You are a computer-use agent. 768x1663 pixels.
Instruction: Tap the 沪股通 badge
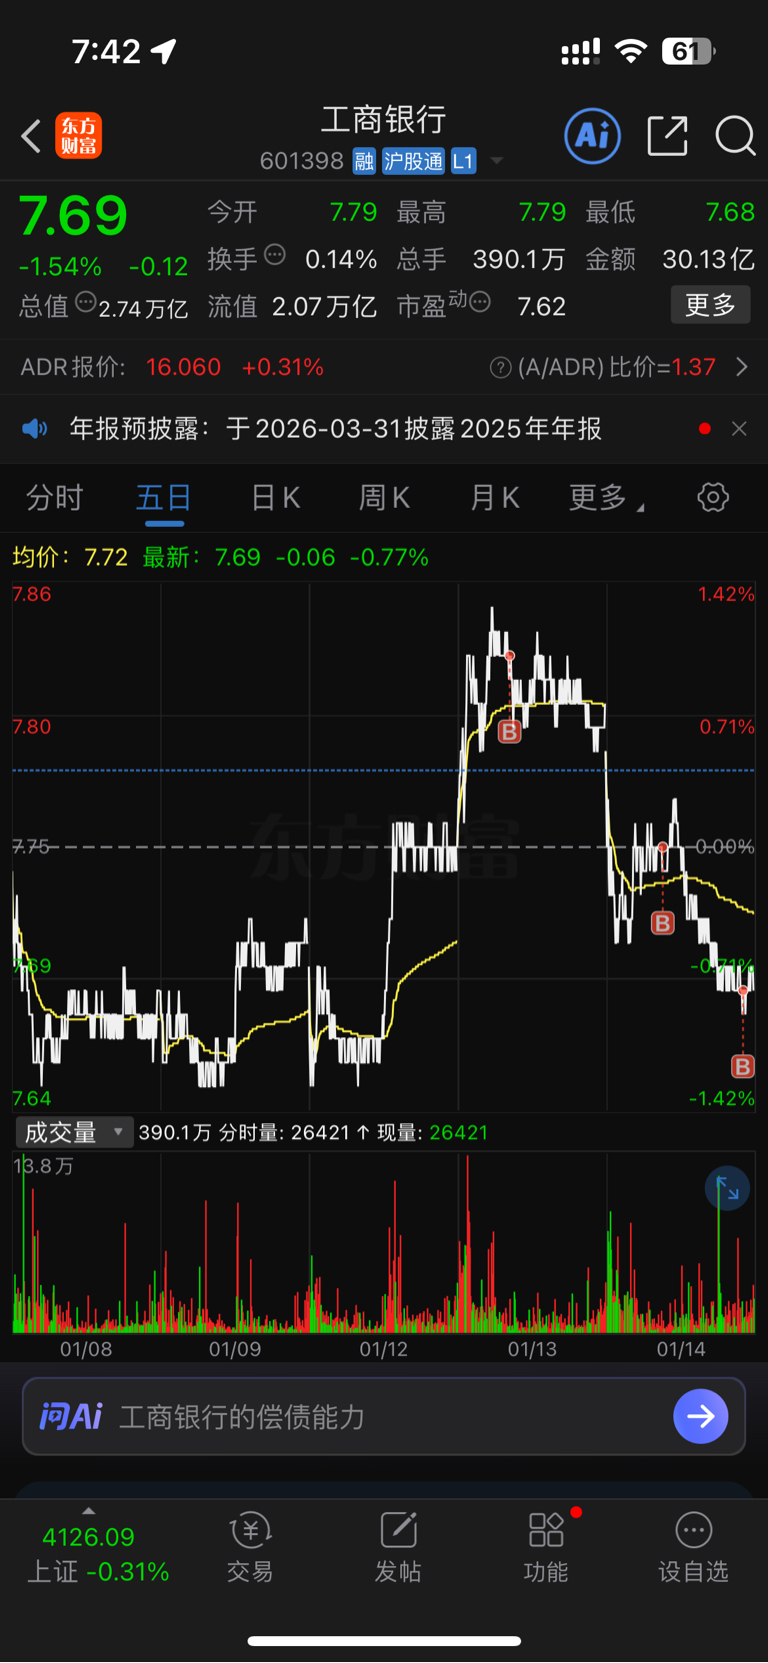(x=413, y=161)
